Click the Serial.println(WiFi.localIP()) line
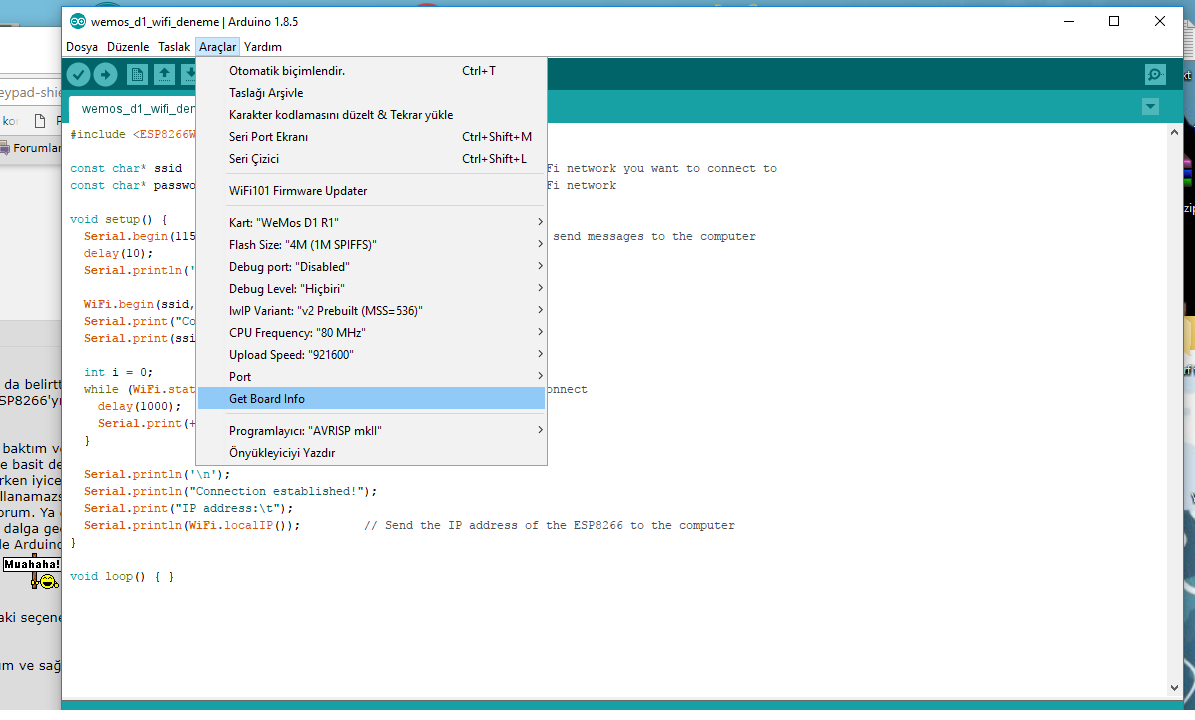This screenshot has height=720, width=1195. (191, 526)
